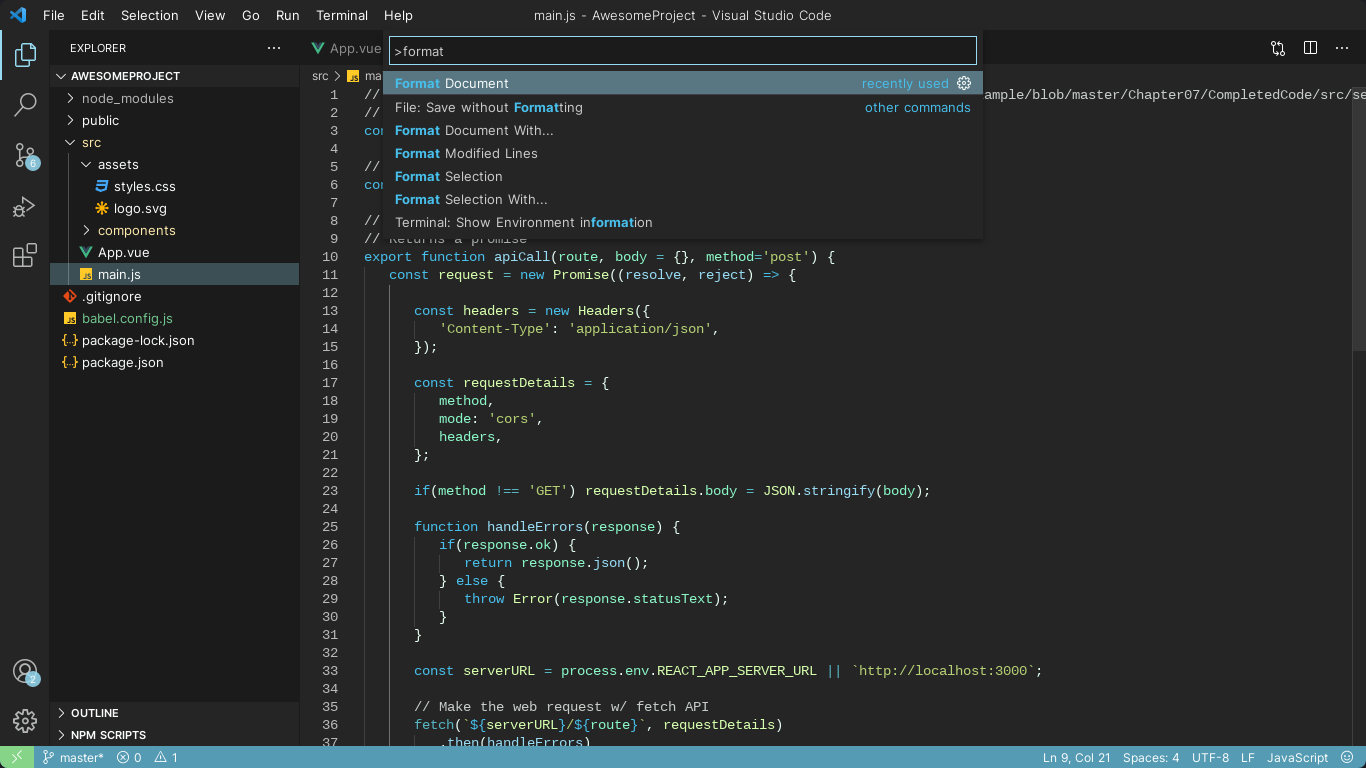Viewport: 1366px width, 768px height.
Task: Click the editor vertical scrollbar
Action: (x=1359, y=219)
